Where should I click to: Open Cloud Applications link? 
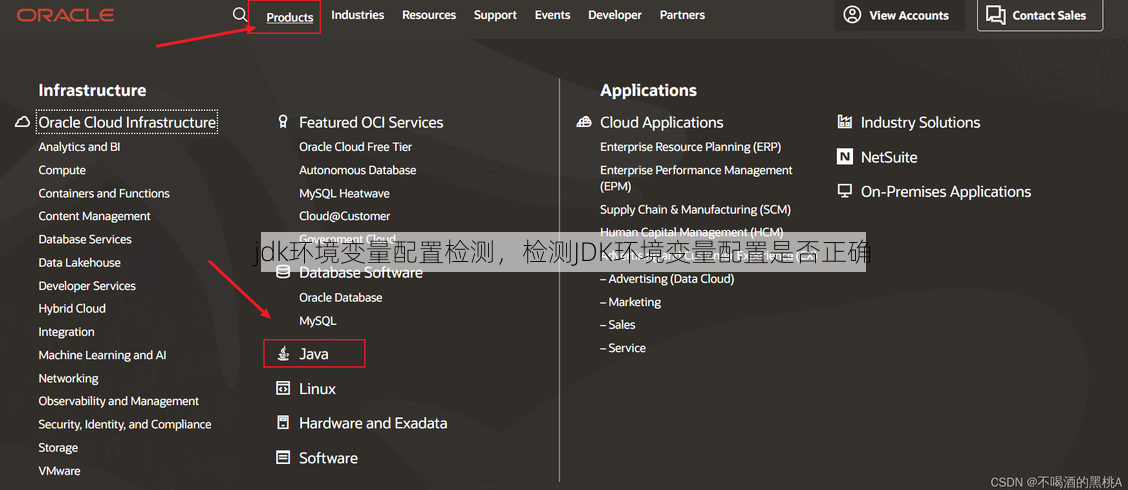point(662,122)
